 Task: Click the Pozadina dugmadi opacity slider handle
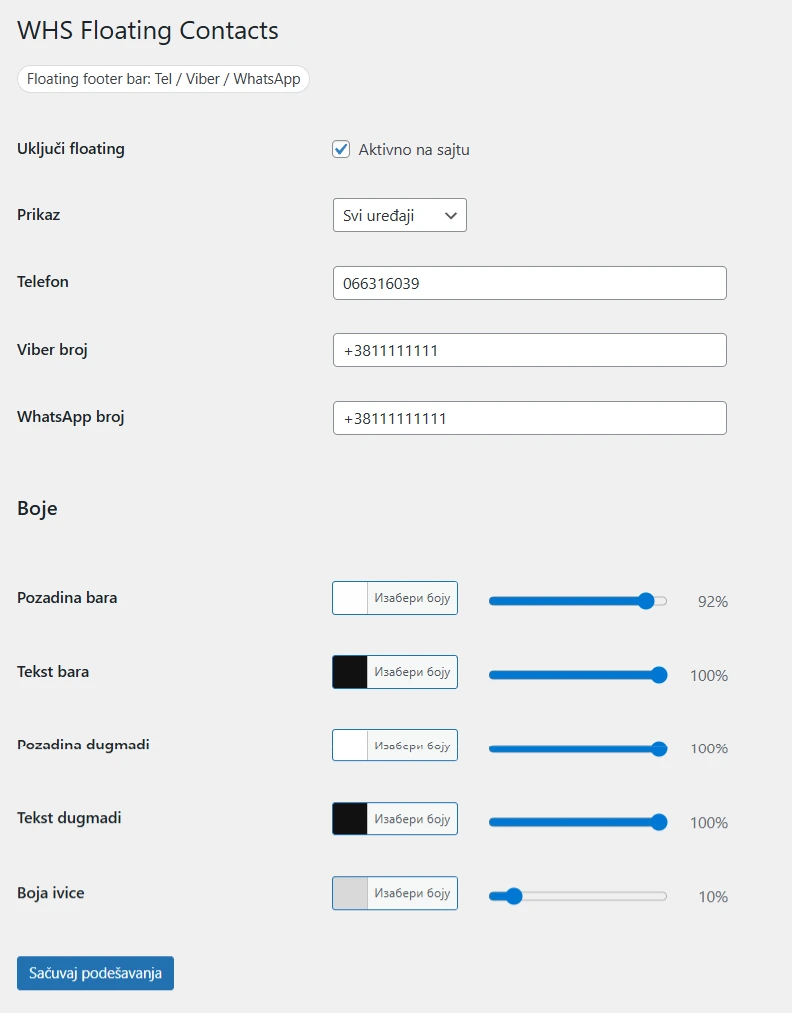pos(659,748)
